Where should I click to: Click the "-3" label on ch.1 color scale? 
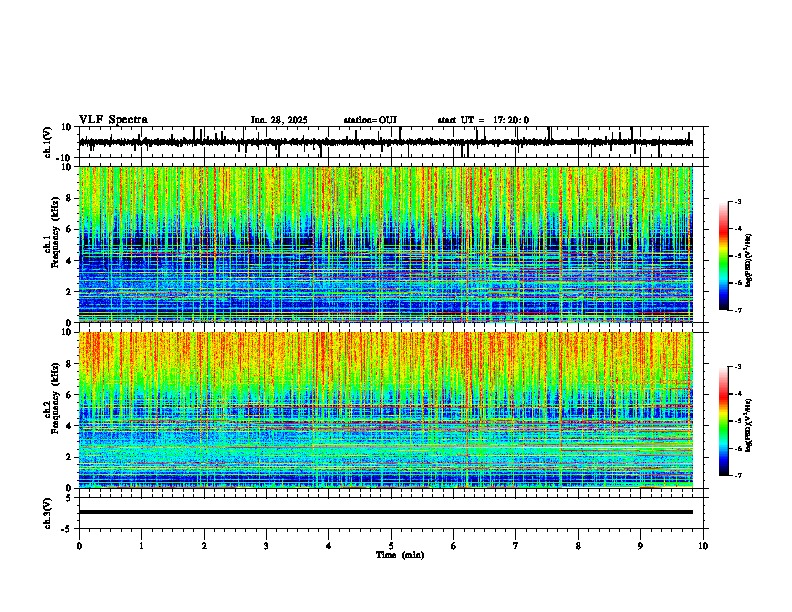point(738,201)
